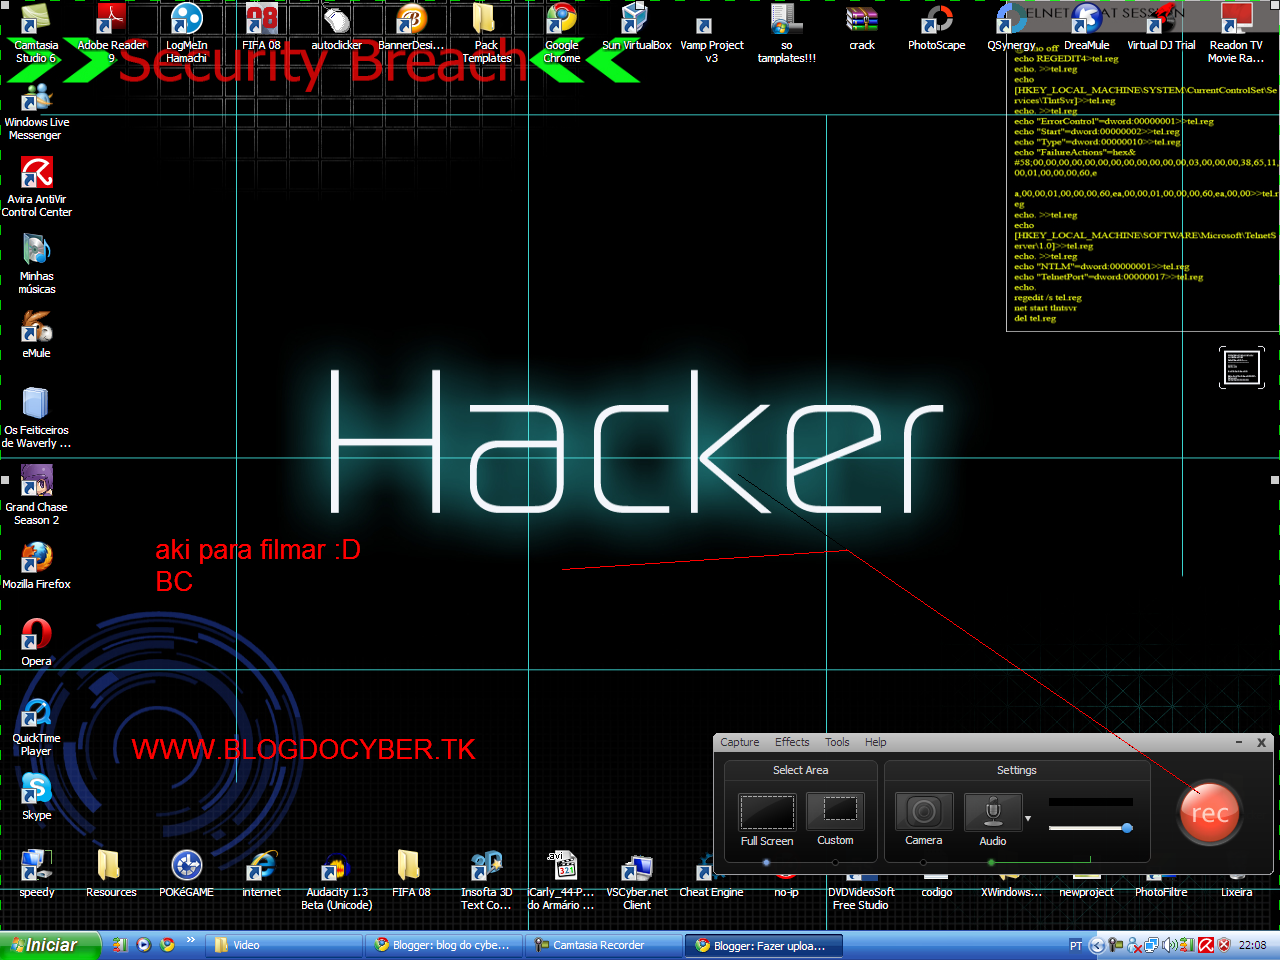Viewport: 1280px width, 960px height.
Task: Open the crack archive icon
Action: pos(861,27)
